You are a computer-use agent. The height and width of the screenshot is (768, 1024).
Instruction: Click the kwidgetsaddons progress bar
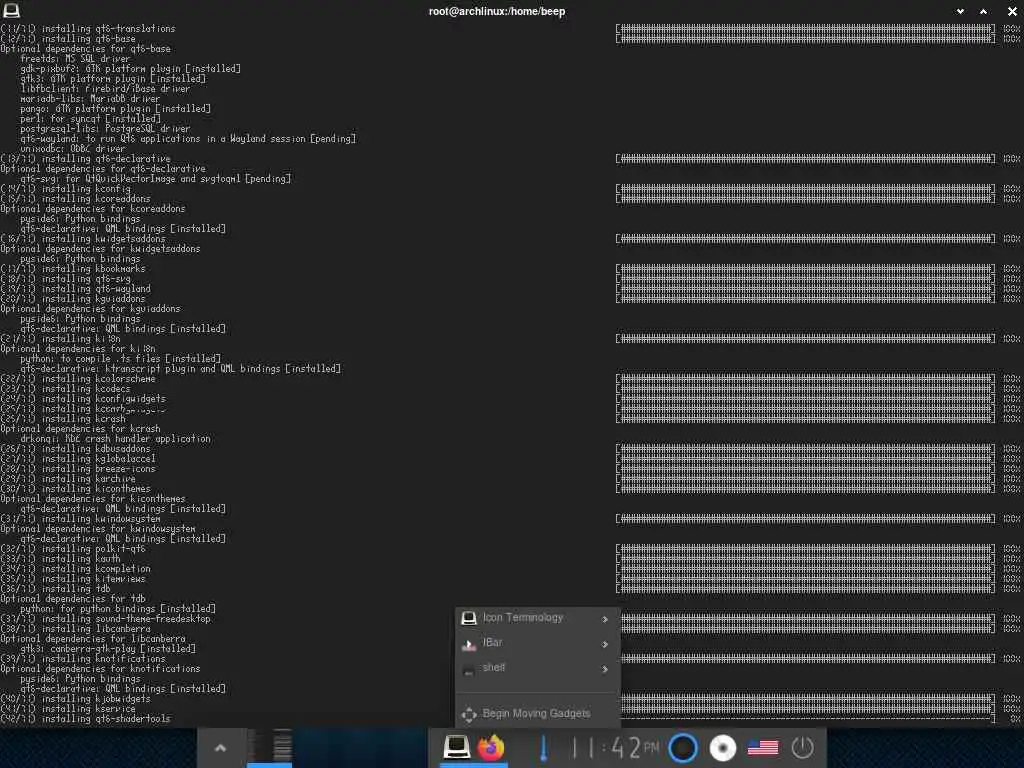[x=805, y=238]
